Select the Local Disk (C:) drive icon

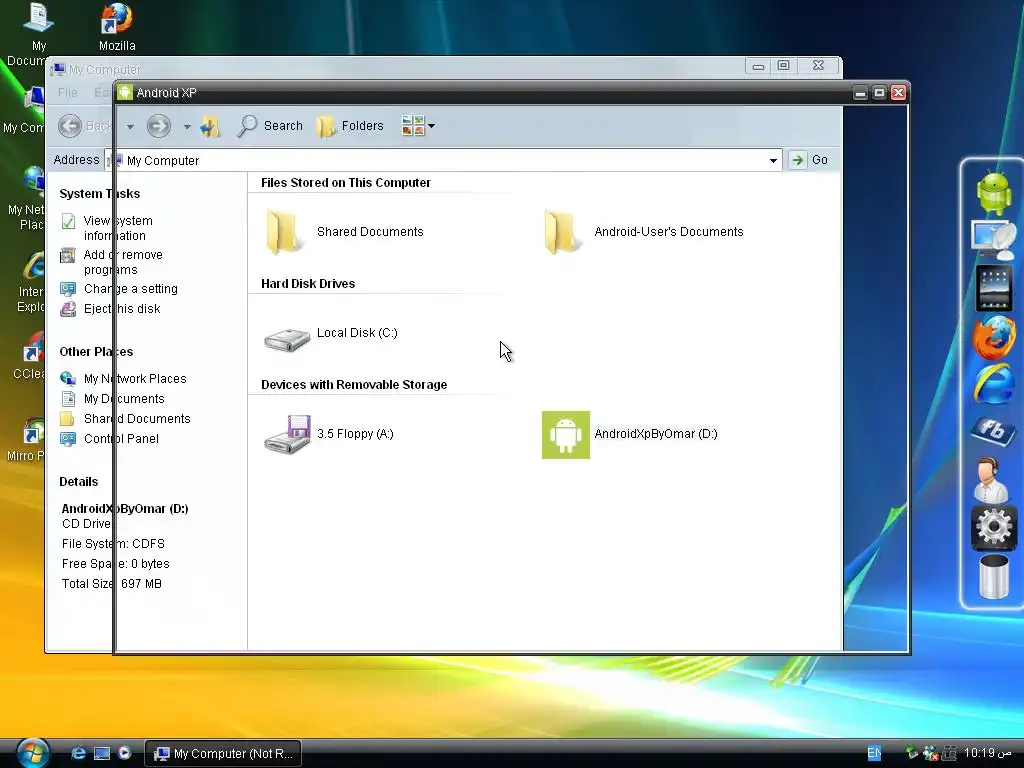pyautogui.click(x=287, y=340)
